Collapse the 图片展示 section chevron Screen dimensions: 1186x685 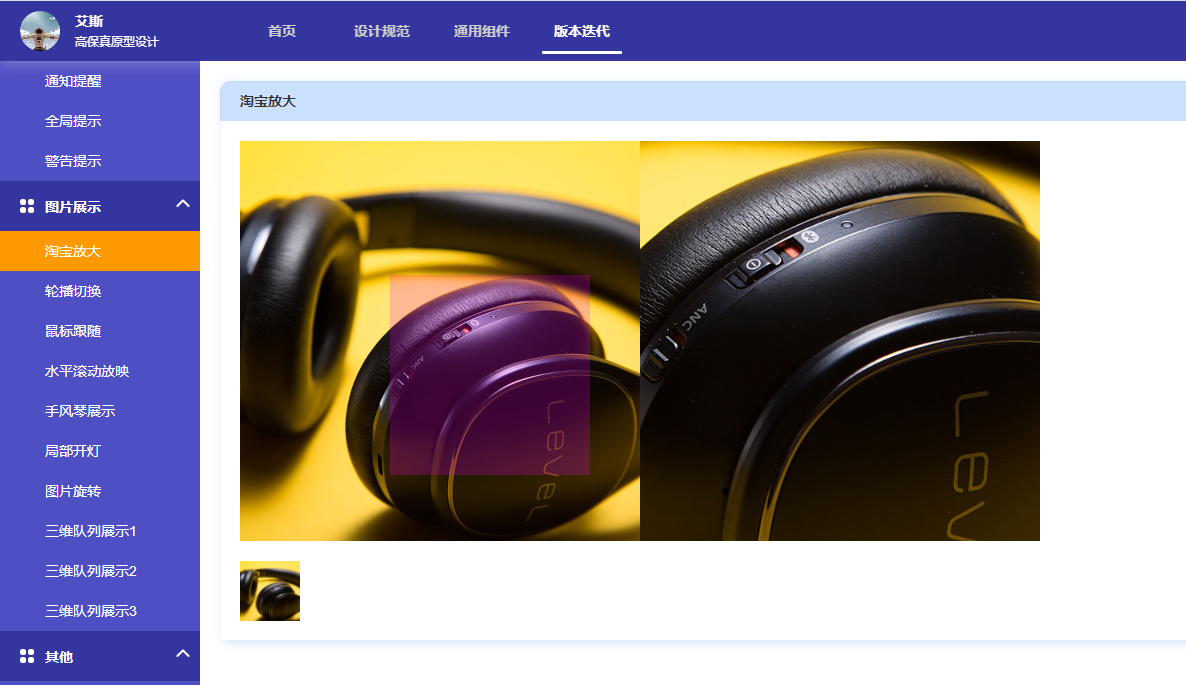coord(182,204)
